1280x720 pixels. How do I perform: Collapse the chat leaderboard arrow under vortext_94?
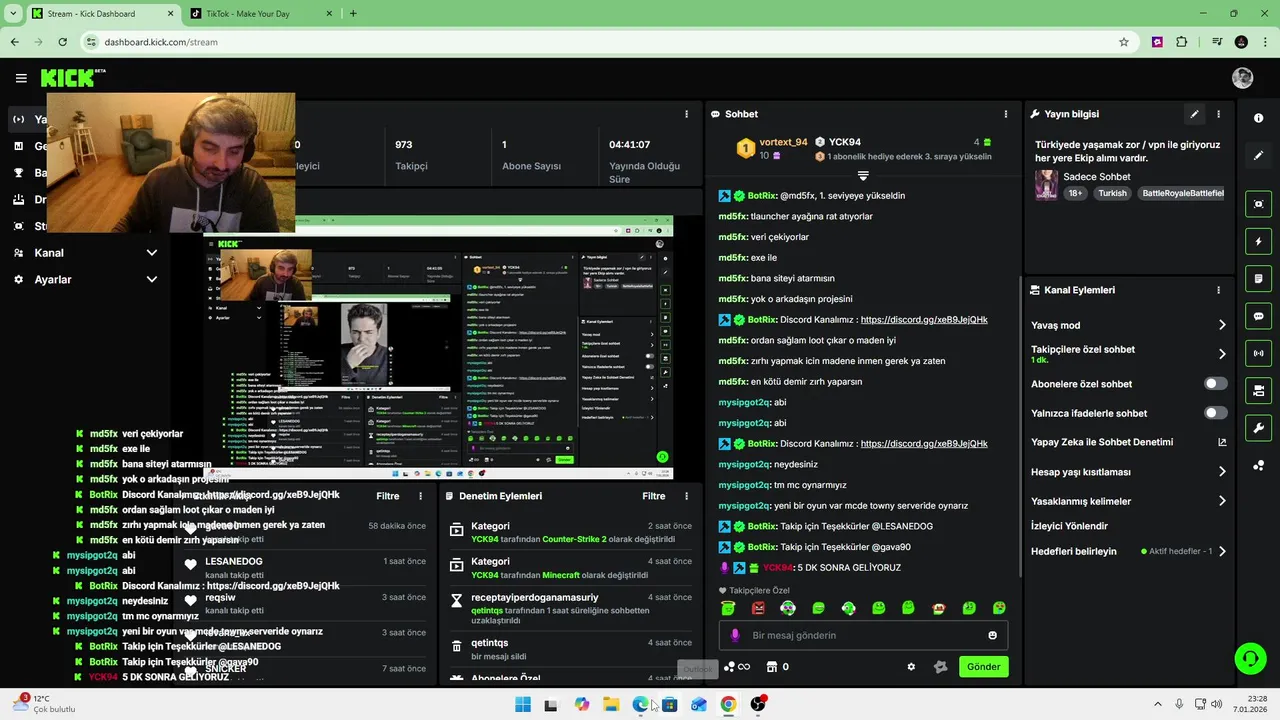(863, 176)
